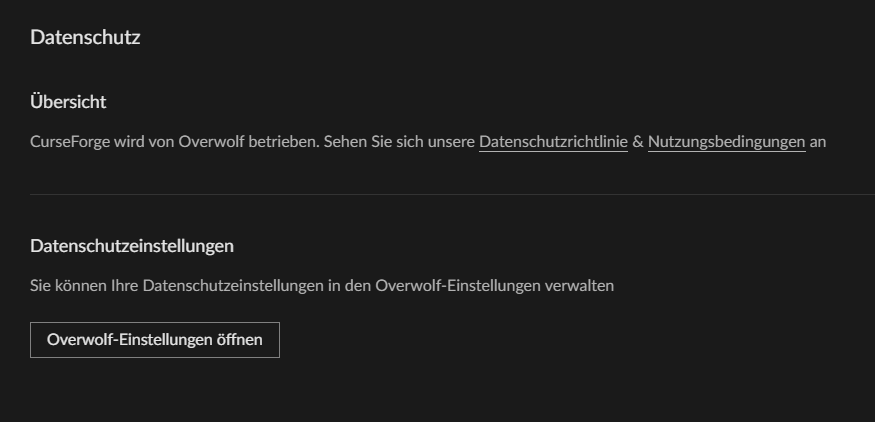Click the Datenschutzeinstellungen section heading

132,245
